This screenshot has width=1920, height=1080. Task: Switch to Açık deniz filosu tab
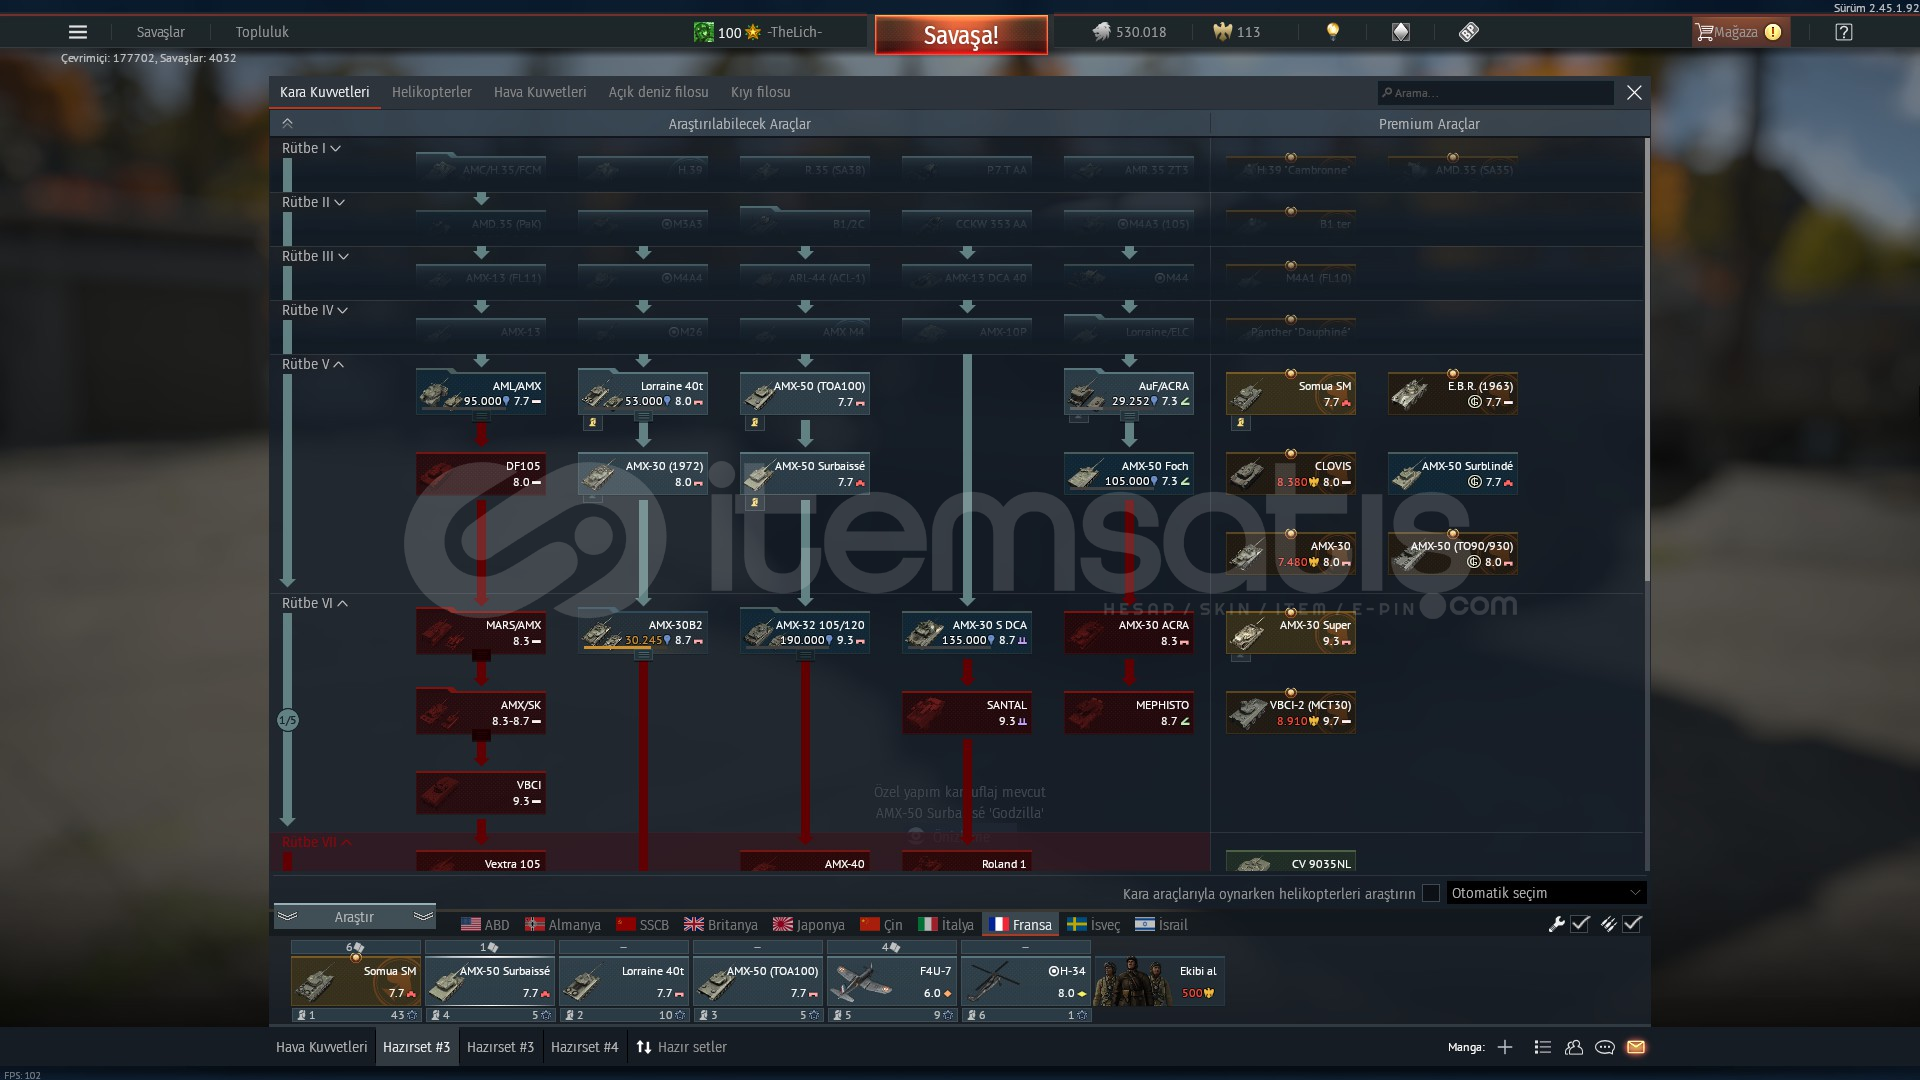[658, 92]
